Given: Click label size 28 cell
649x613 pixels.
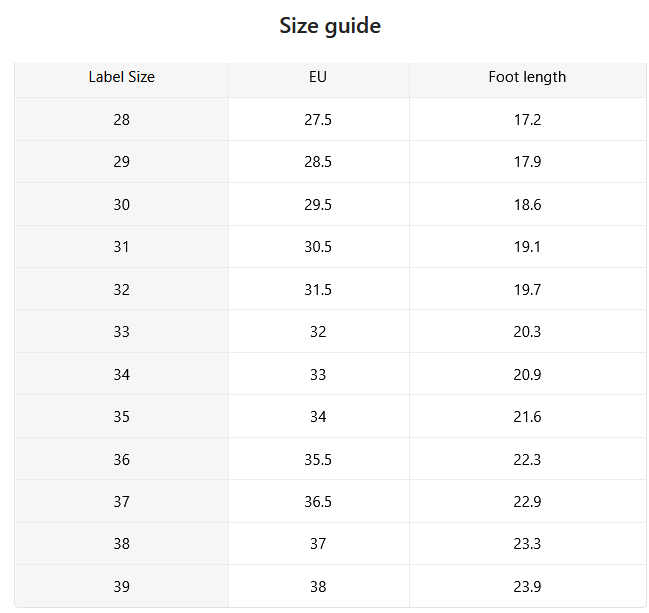Looking at the screenshot, I should pyautogui.click(x=121, y=120).
